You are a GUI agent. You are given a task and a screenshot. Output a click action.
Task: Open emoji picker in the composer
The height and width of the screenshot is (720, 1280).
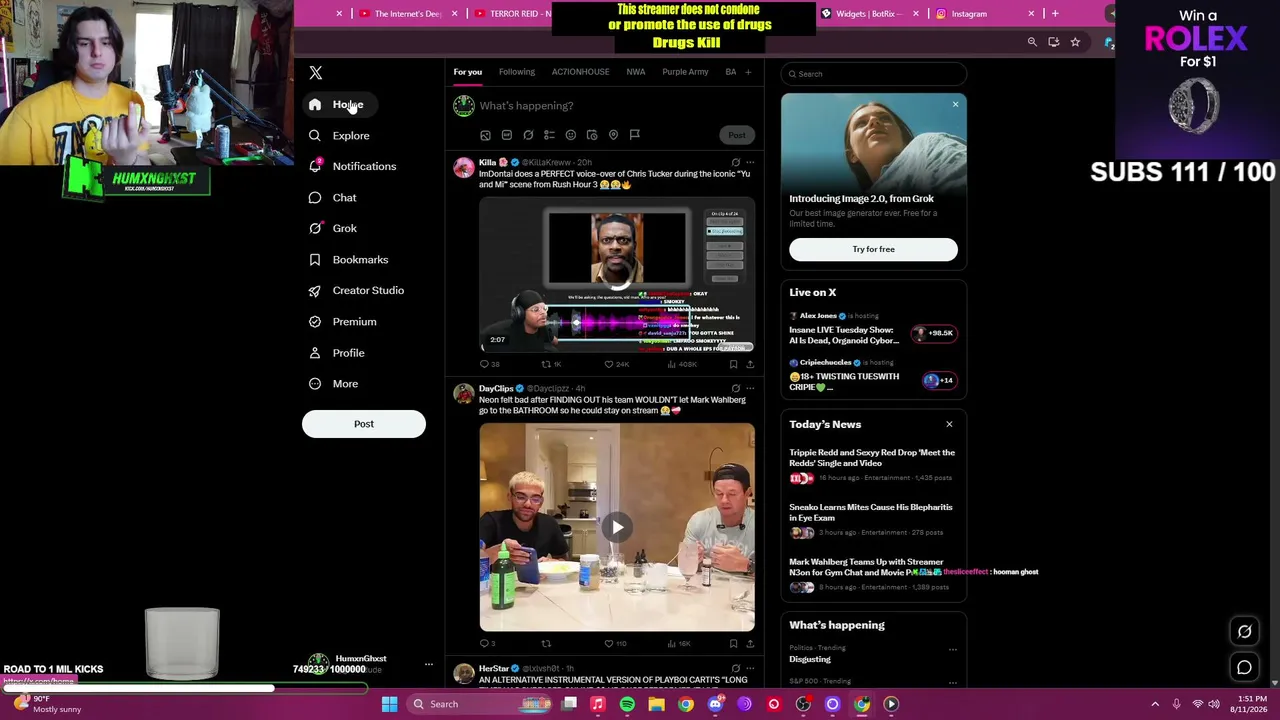[x=571, y=135]
